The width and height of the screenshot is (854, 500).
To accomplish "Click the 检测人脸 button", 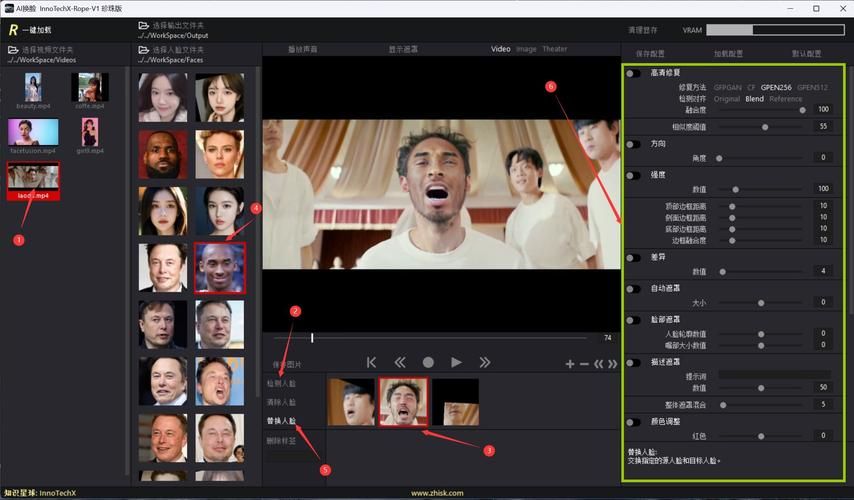I will pos(282,383).
